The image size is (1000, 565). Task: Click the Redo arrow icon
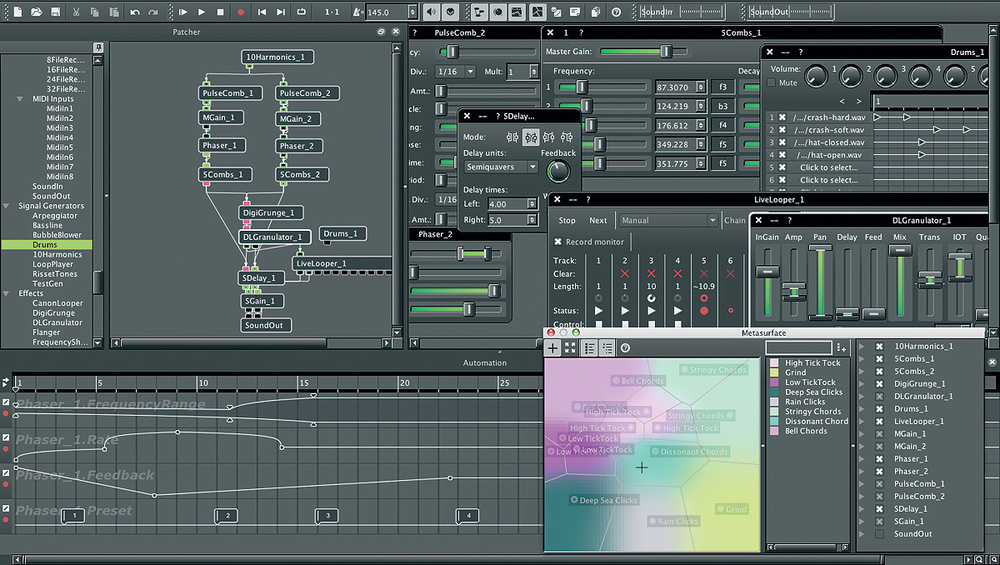153,11
